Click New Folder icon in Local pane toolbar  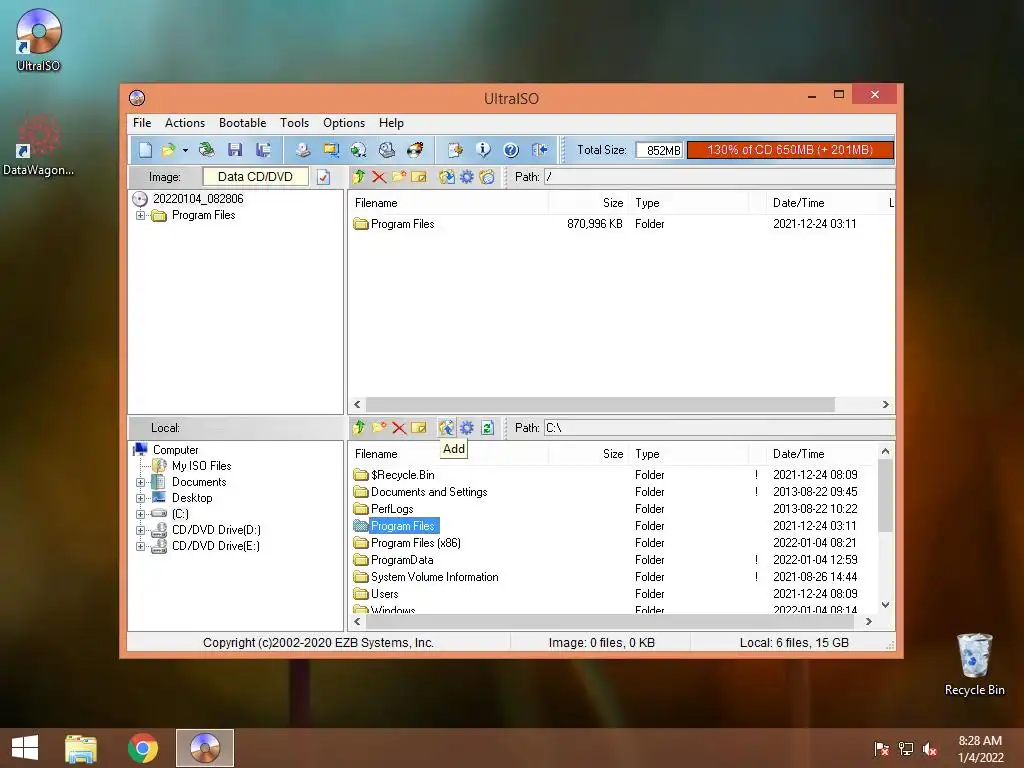[x=379, y=428]
